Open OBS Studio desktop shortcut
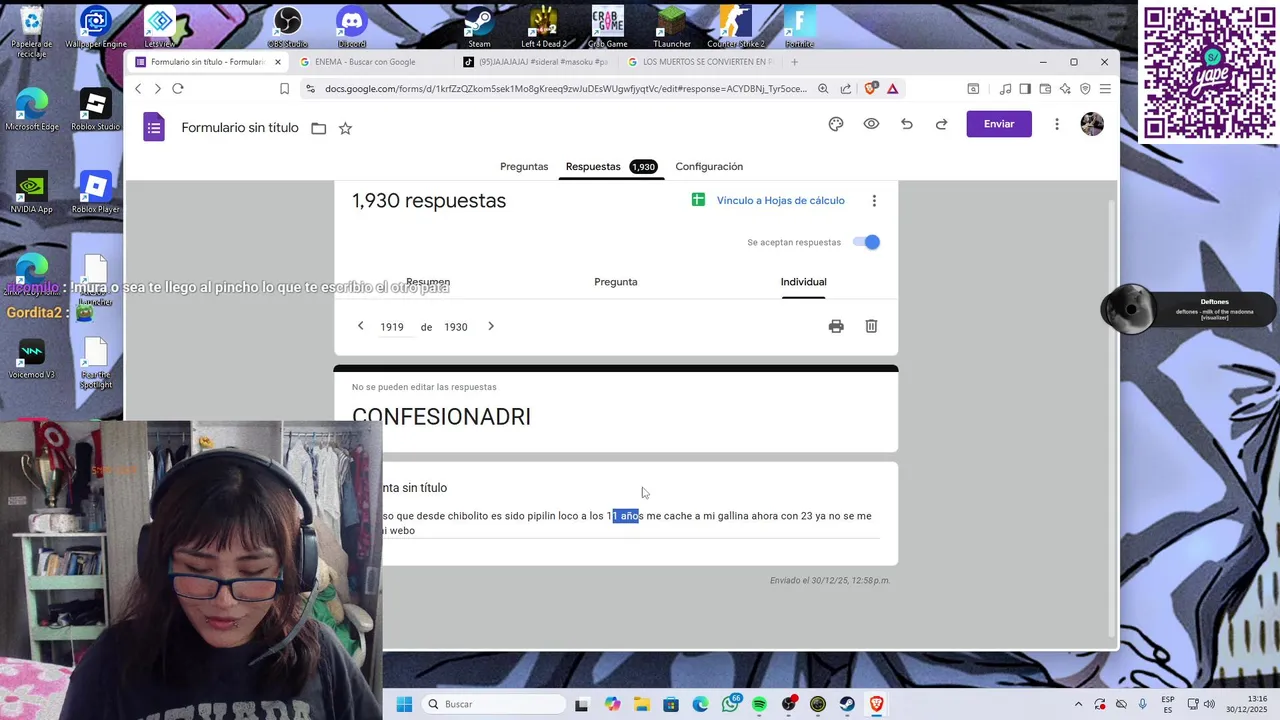This screenshot has height=720, width=1280. pos(288,26)
